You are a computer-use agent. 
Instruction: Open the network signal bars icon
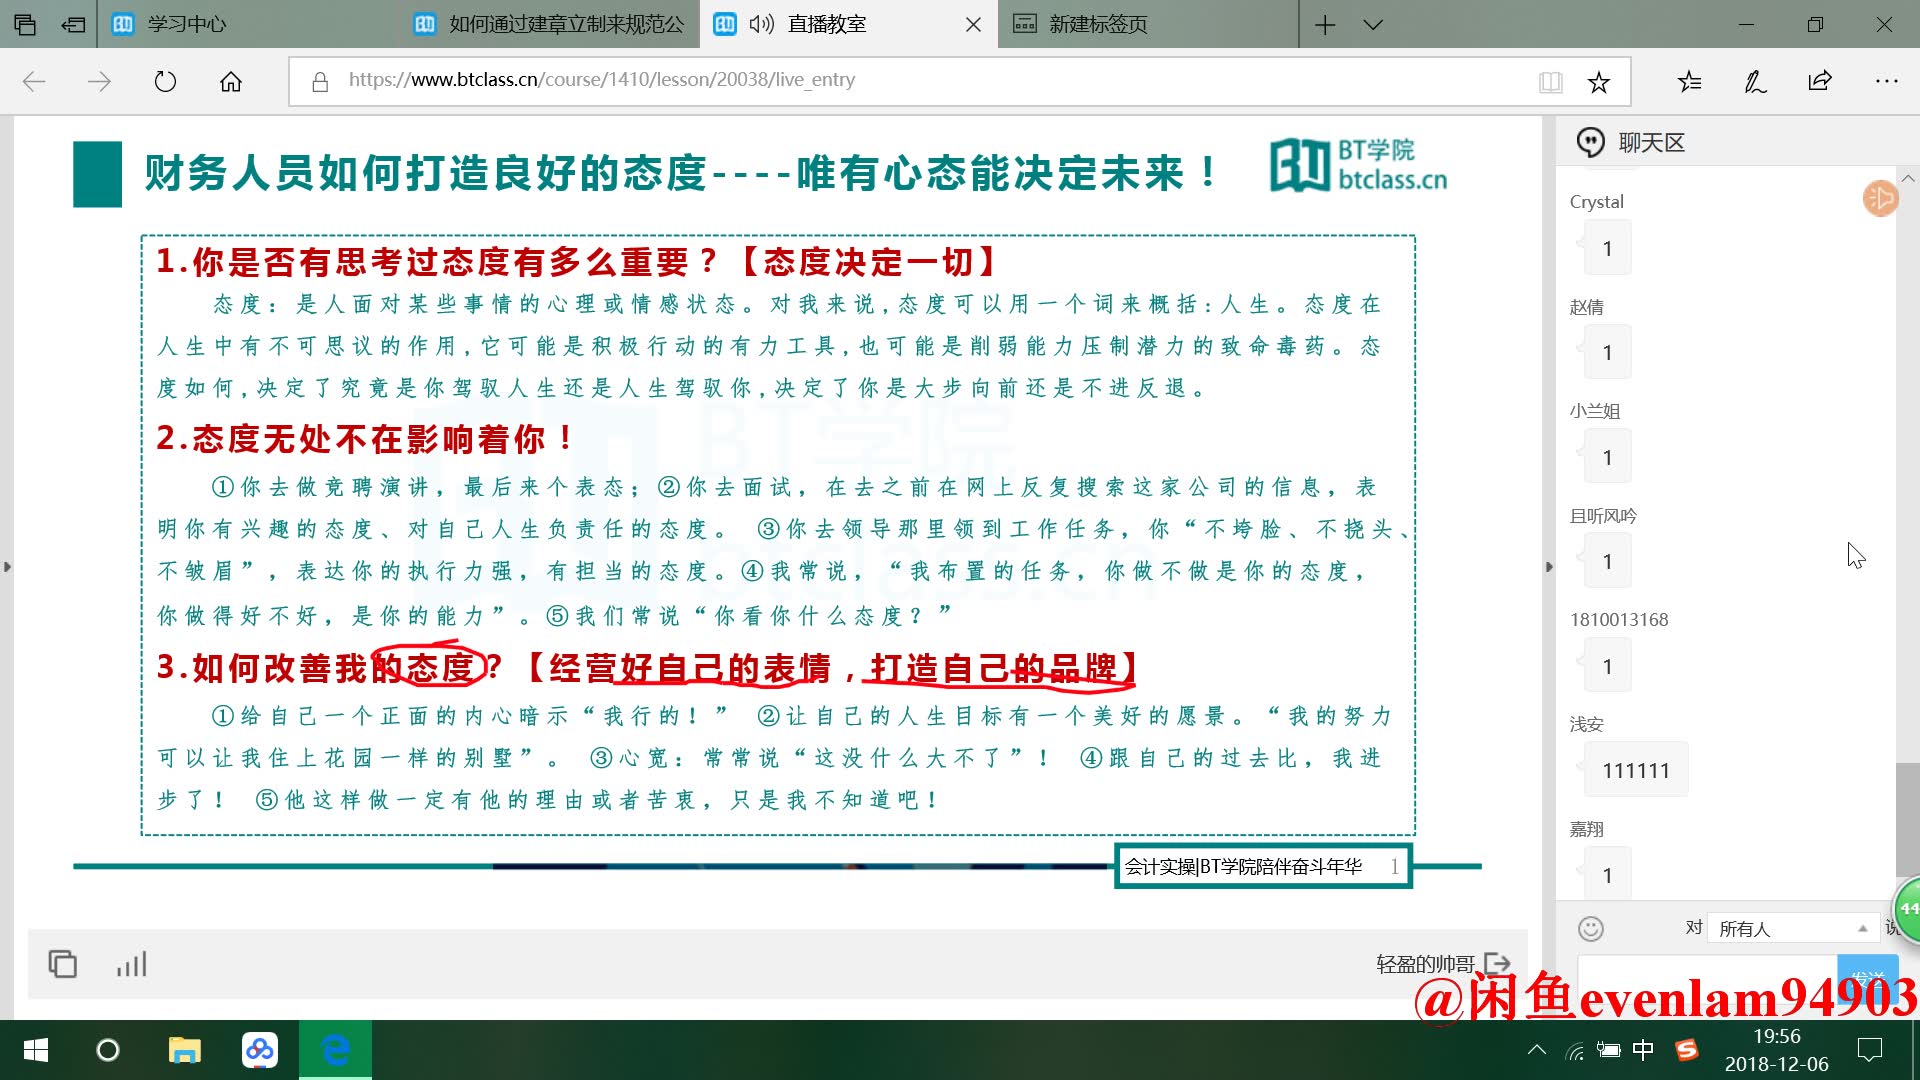131,964
